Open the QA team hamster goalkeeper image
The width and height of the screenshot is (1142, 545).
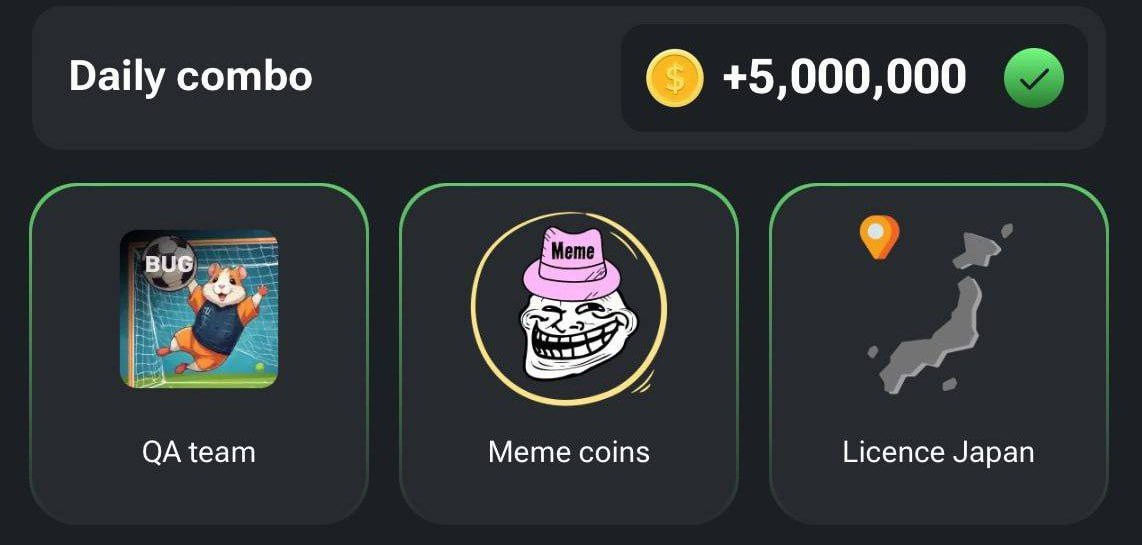pyautogui.click(x=199, y=309)
